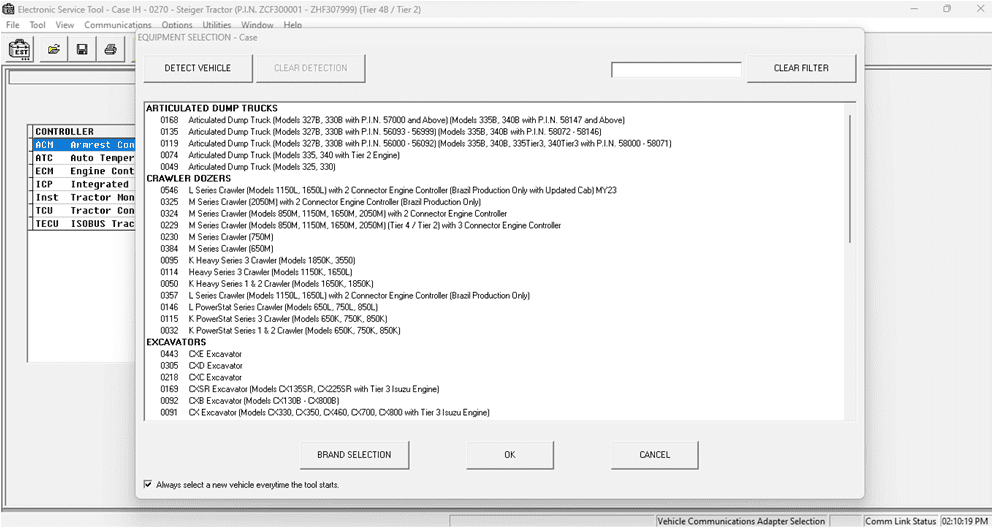Open the Communications menu
Image resolution: width=992 pixels, height=527 pixels.
pos(118,25)
